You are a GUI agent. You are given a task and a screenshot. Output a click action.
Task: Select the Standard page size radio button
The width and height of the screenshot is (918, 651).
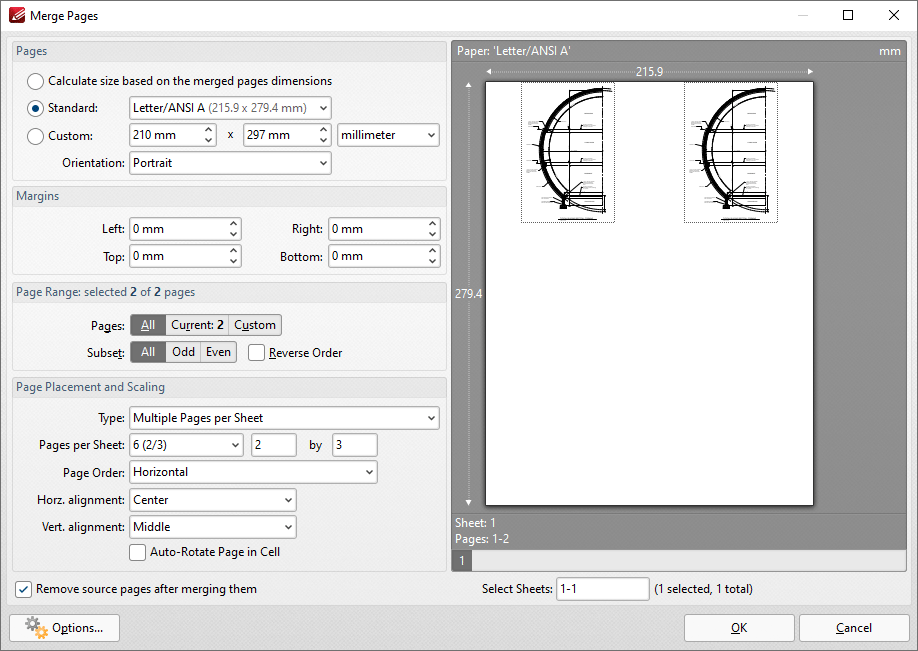click(35, 108)
